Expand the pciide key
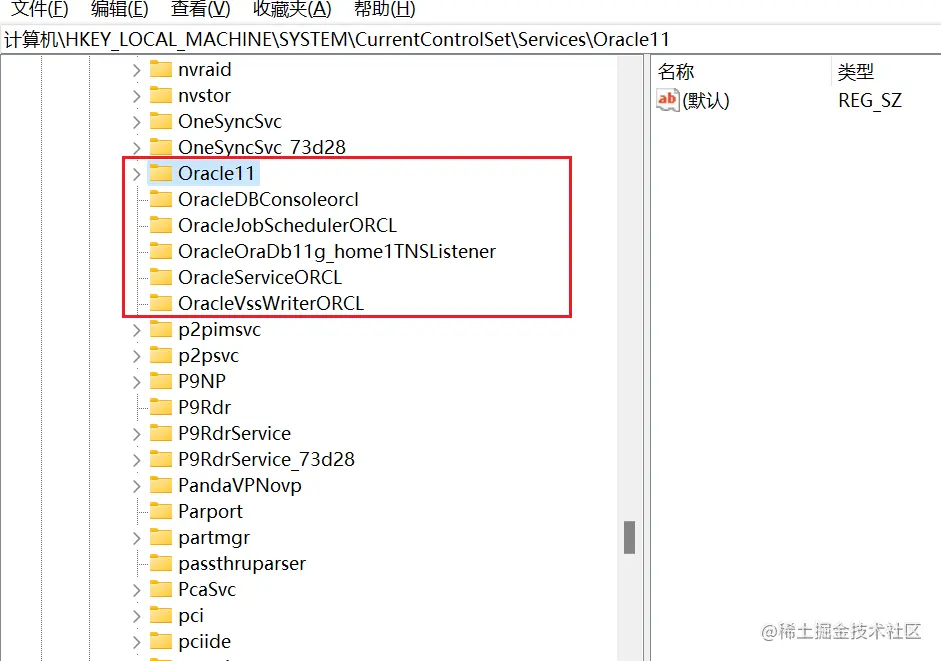Screen dimensions: 941x661 click(136, 642)
